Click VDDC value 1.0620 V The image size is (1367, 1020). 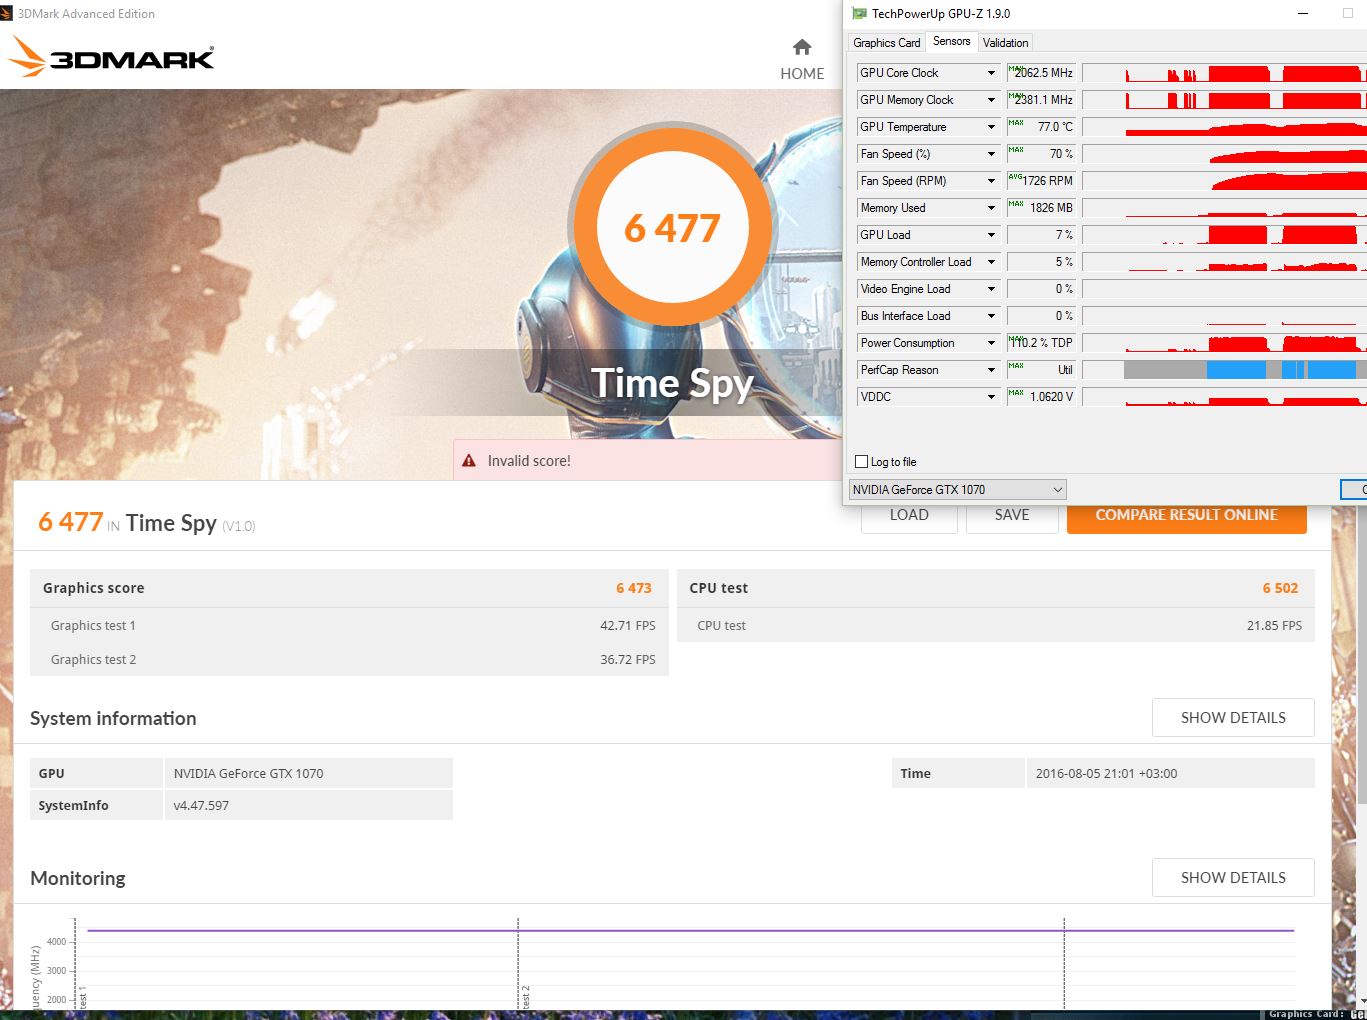[x=1041, y=397]
